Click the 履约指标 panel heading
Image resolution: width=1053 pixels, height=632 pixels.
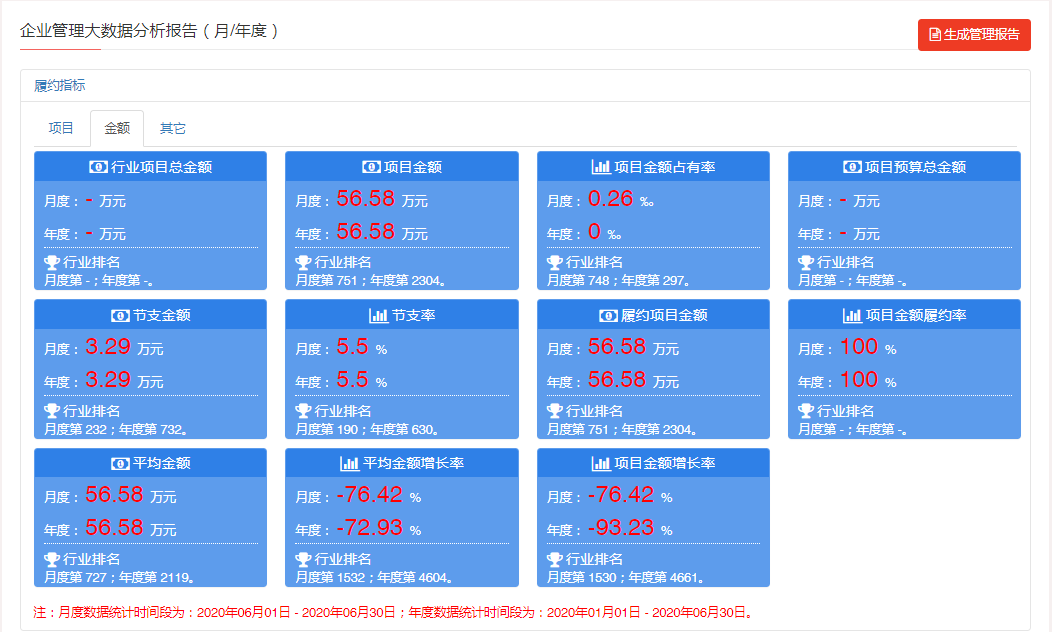(60, 86)
